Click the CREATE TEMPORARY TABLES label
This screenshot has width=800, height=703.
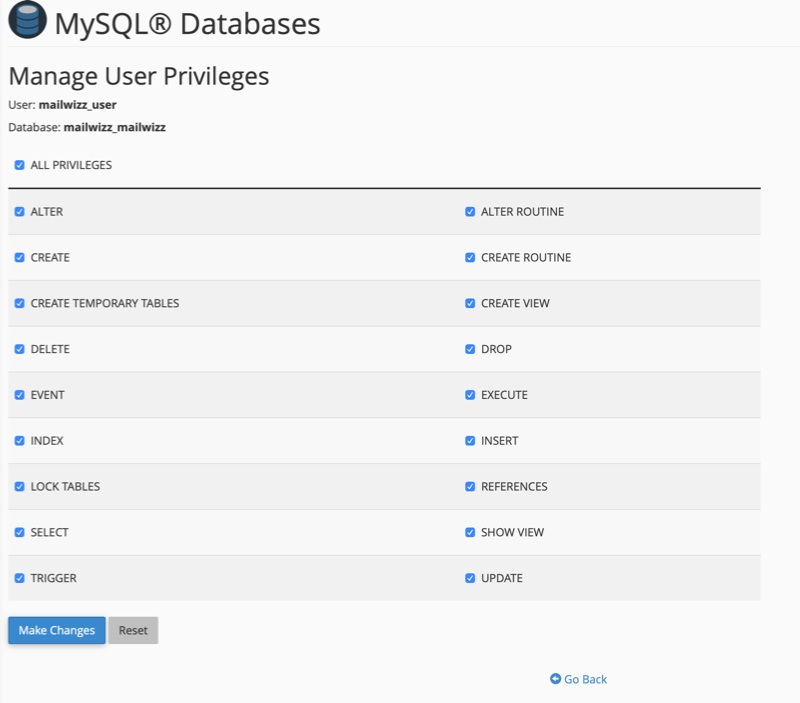(x=105, y=304)
